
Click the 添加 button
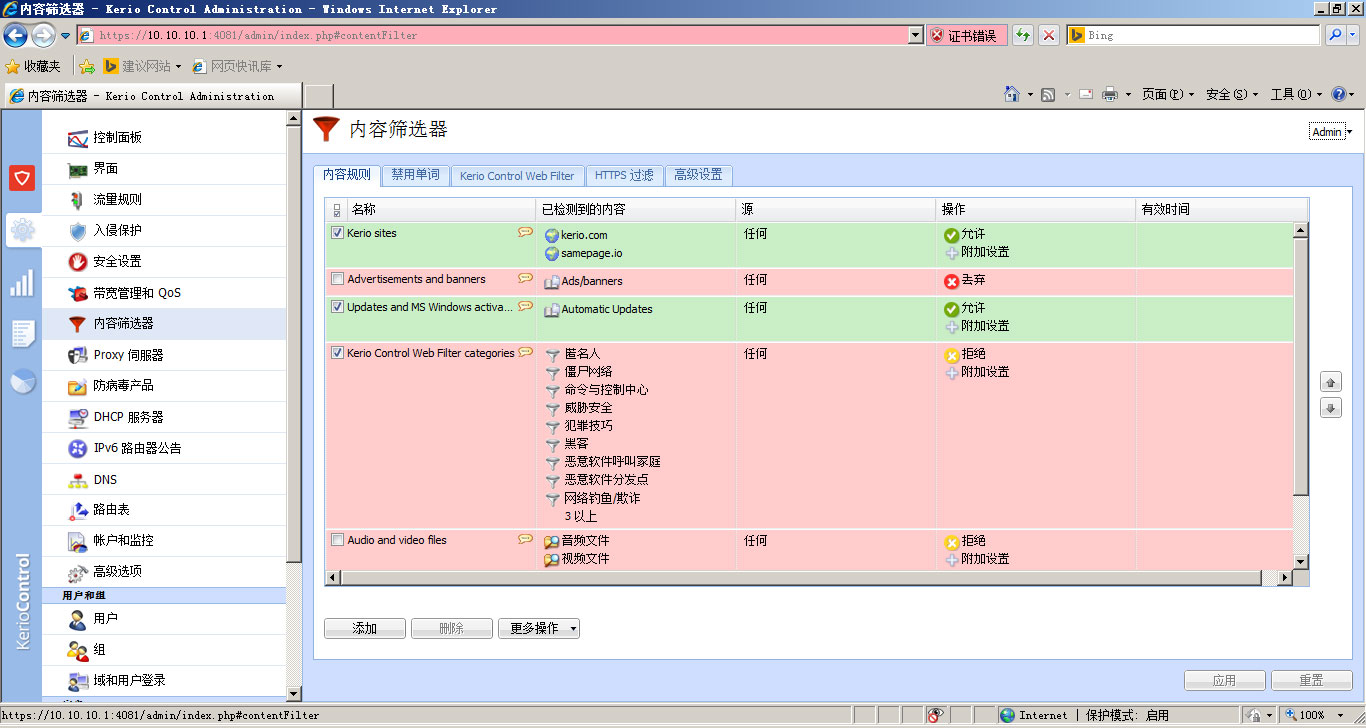pyautogui.click(x=365, y=628)
